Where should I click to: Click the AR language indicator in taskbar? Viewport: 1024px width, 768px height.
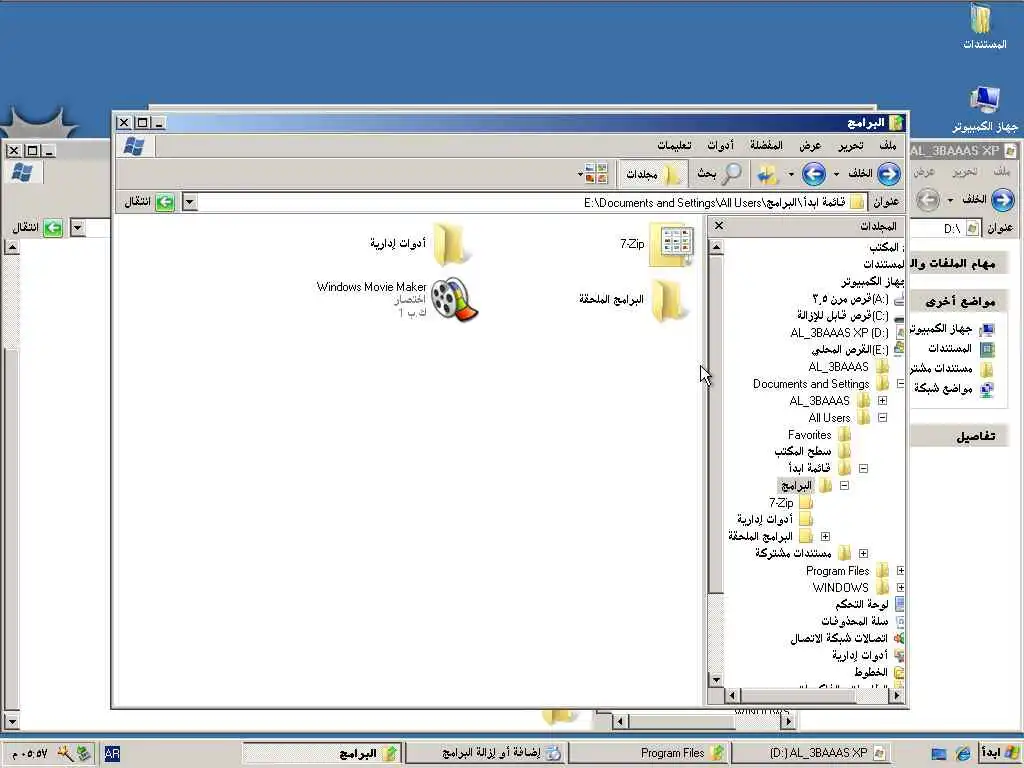coord(112,754)
